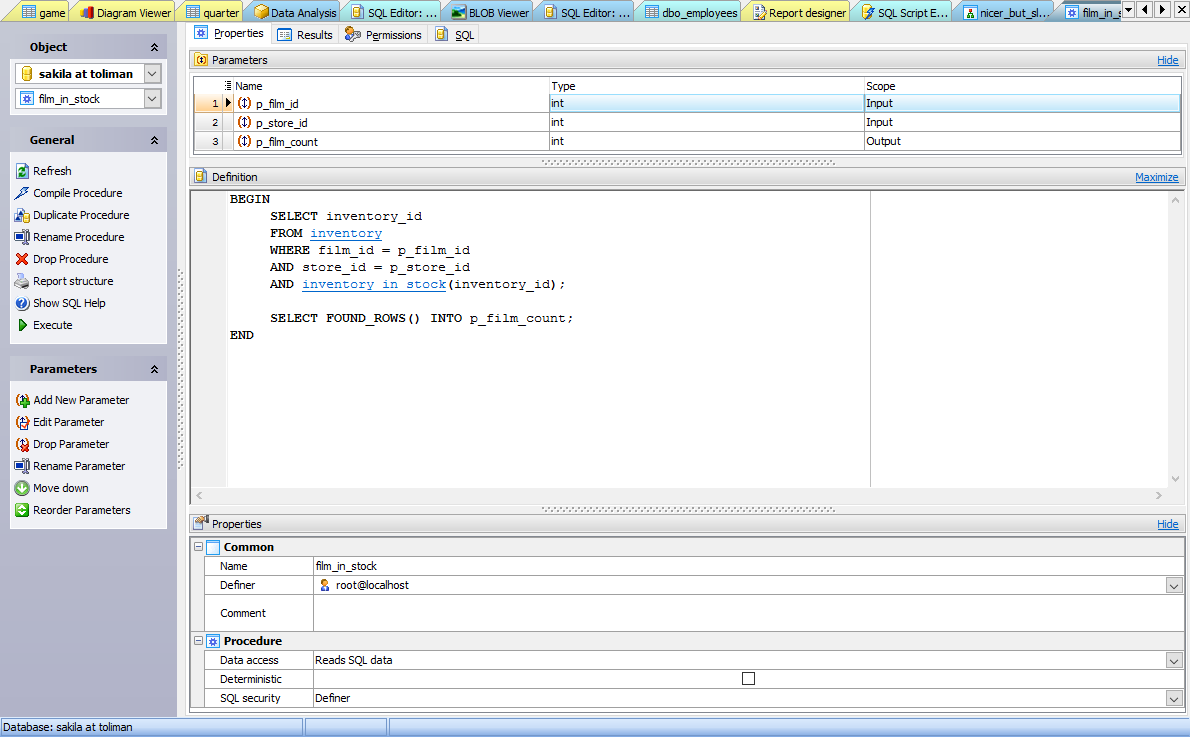This screenshot has height=737, width=1190.
Task: Open the film_in_stock object dropdown
Action: [152, 99]
